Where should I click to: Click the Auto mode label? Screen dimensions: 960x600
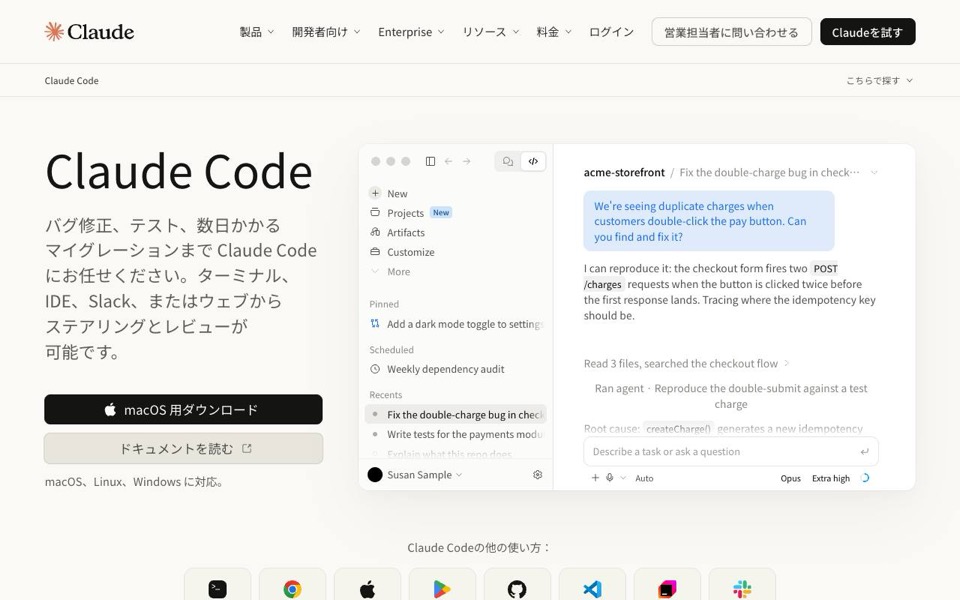[x=644, y=478]
